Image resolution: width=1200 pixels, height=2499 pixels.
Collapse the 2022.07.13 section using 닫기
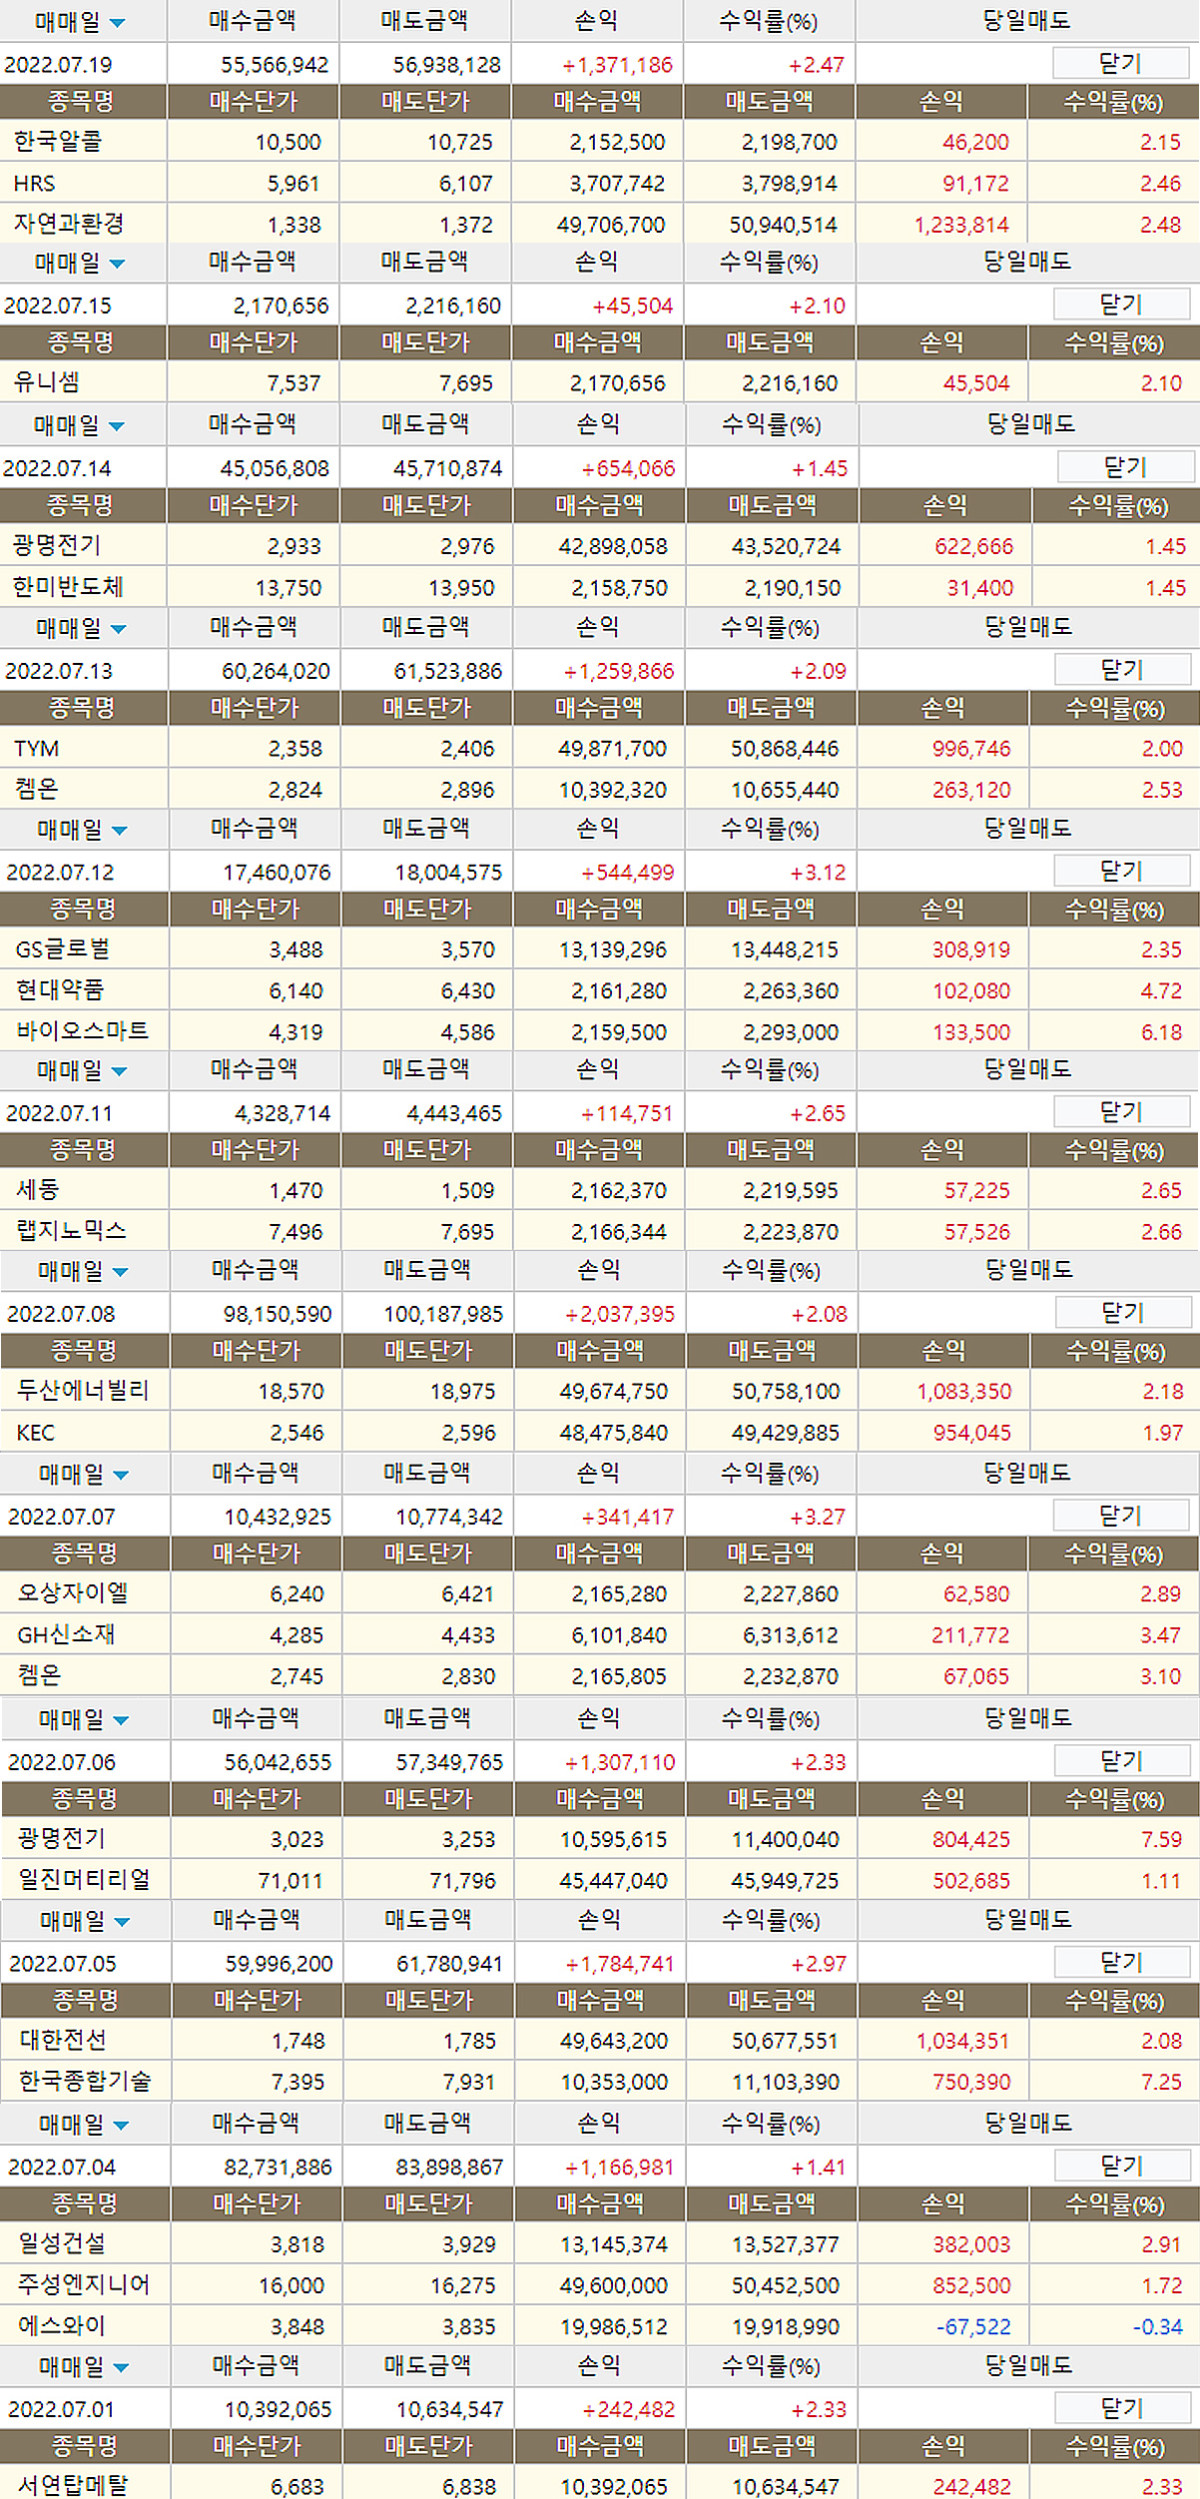pyautogui.click(x=1121, y=670)
